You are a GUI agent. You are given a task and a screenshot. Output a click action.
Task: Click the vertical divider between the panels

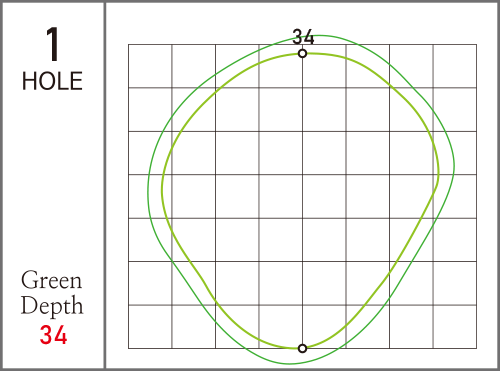tap(105, 185)
